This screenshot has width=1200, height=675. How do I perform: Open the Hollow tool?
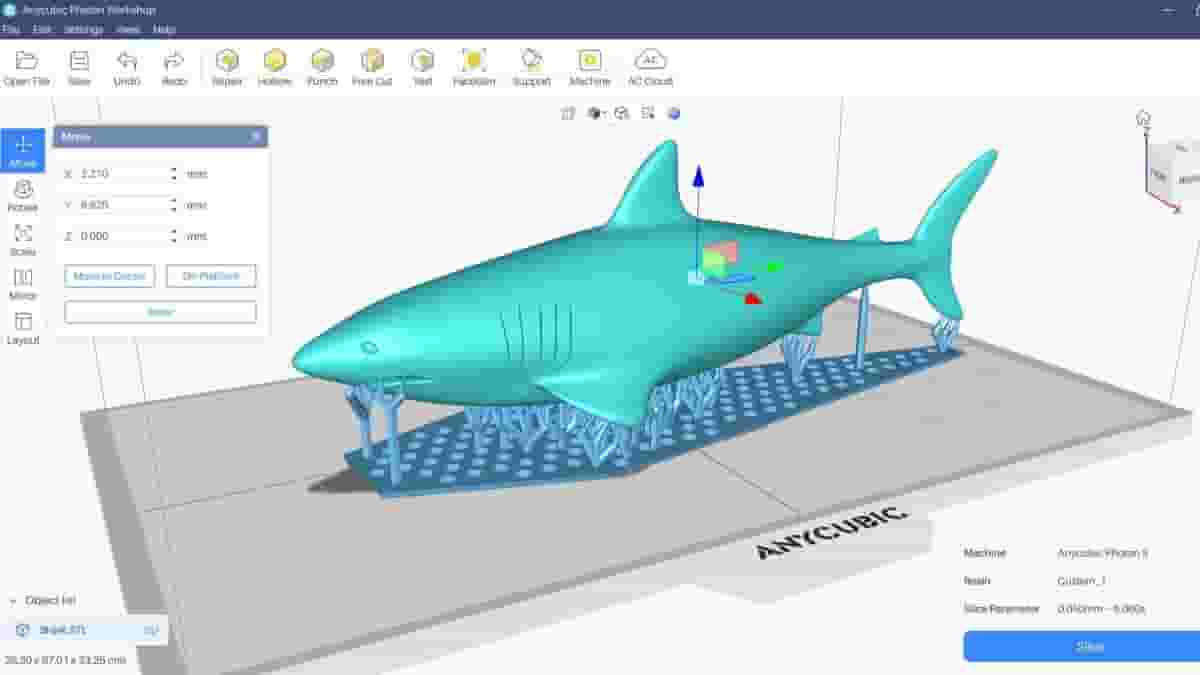pos(275,66)
